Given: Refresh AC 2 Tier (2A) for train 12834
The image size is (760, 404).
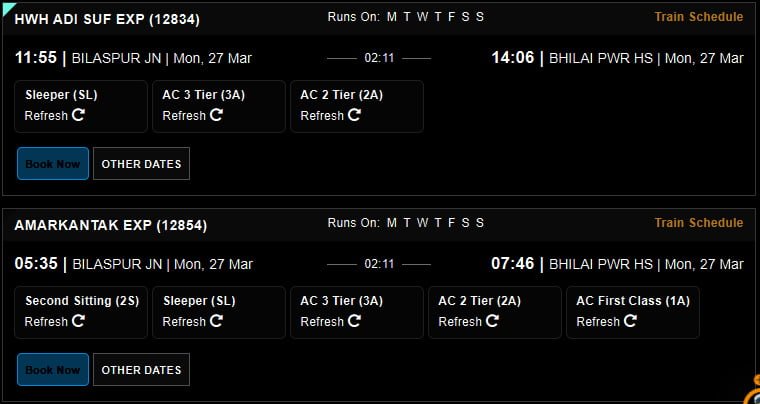Looking at the screenshot, I should [x=331, y=115].
